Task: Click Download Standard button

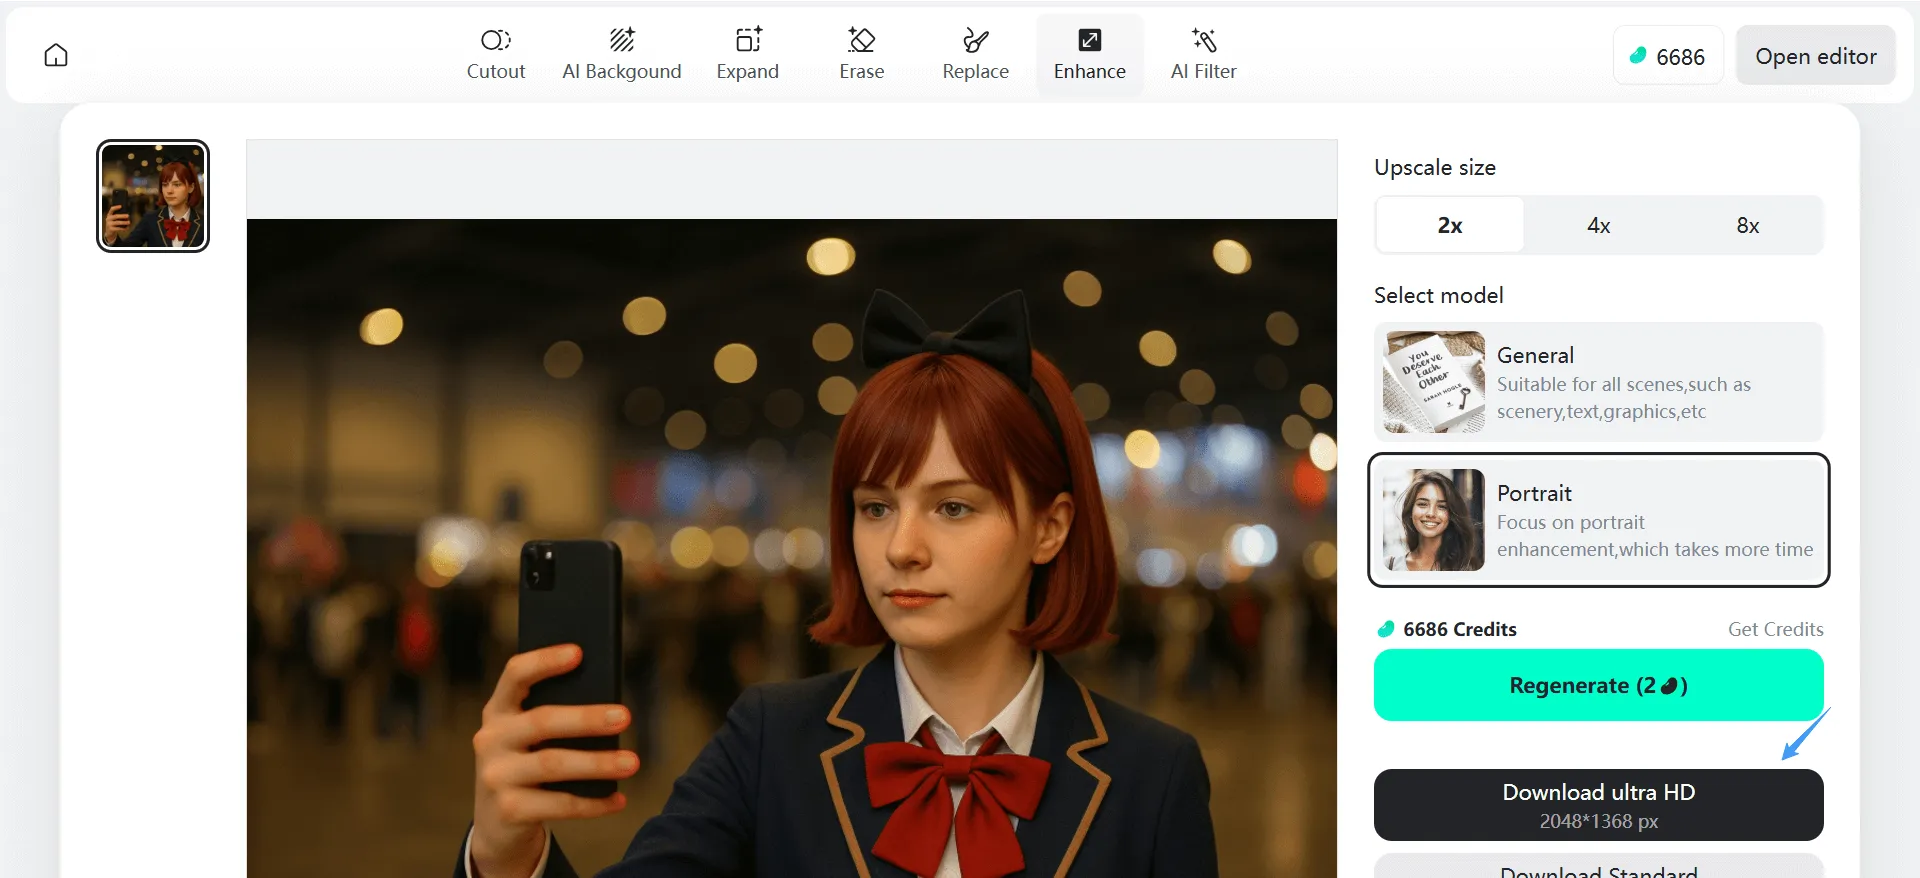Action: [1598, 868]
